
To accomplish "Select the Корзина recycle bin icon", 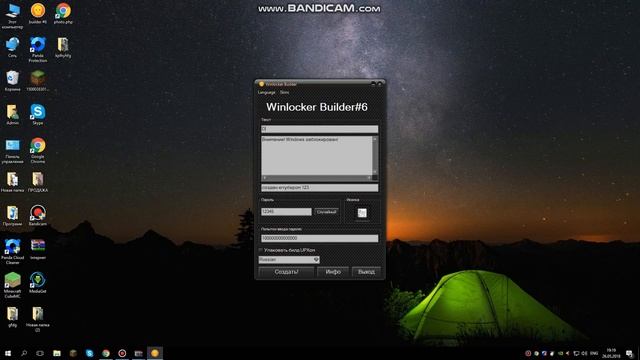I will (x=12, y=81).
